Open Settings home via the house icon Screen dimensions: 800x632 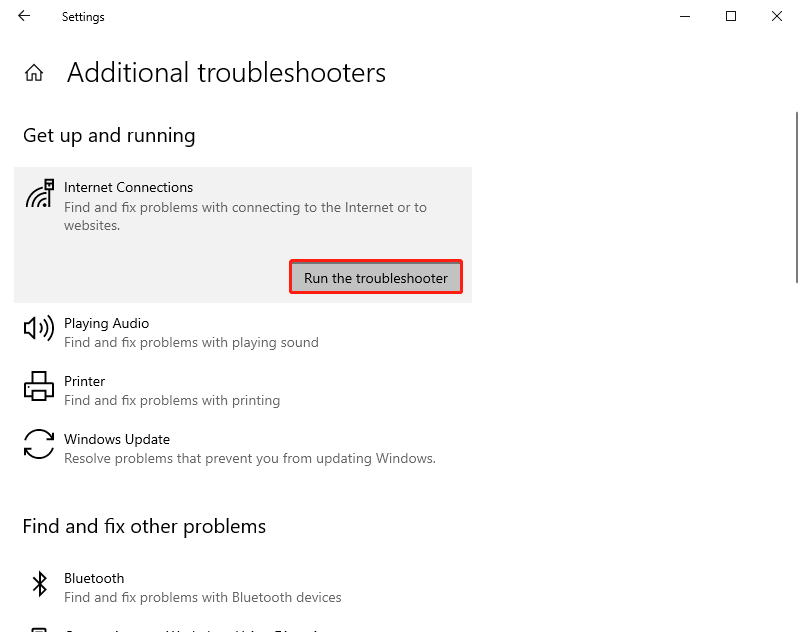pyautogui.click(x=34, y=72)
